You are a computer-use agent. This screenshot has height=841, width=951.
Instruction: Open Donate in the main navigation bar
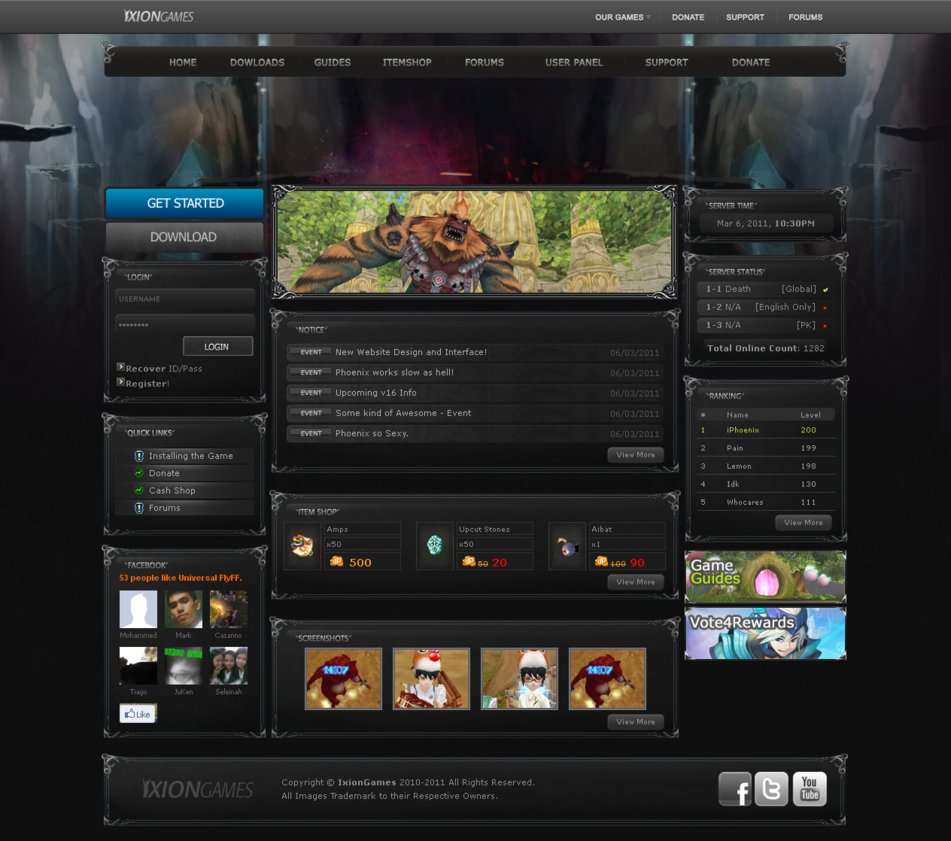[751, 62]
